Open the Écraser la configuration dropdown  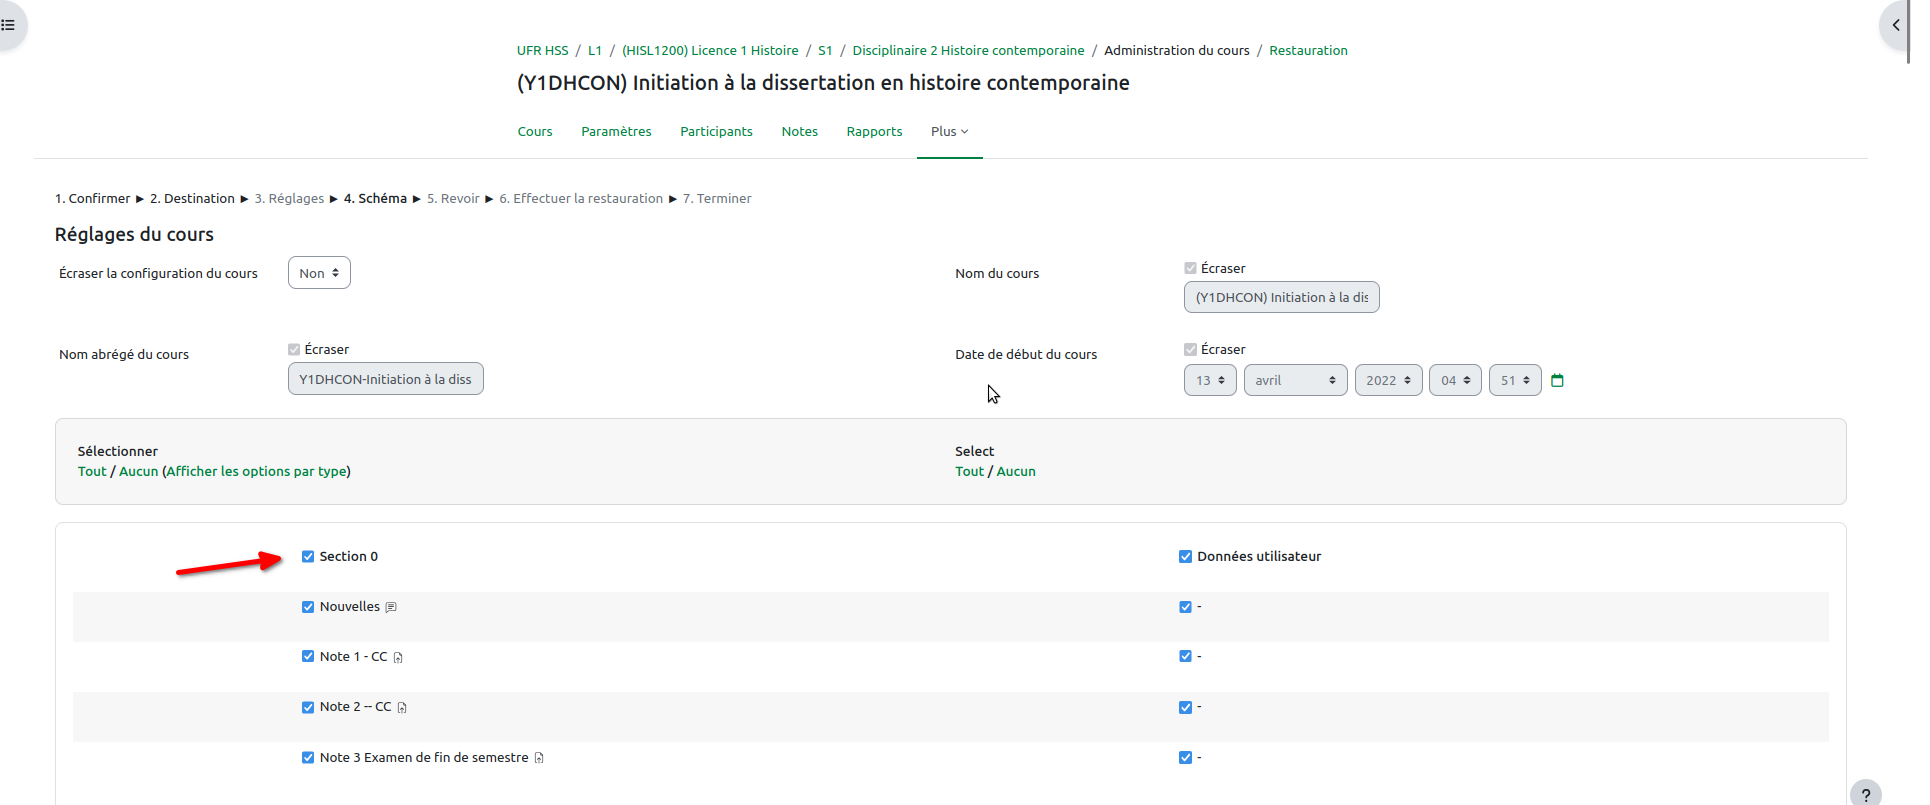[x=319, y=273]
